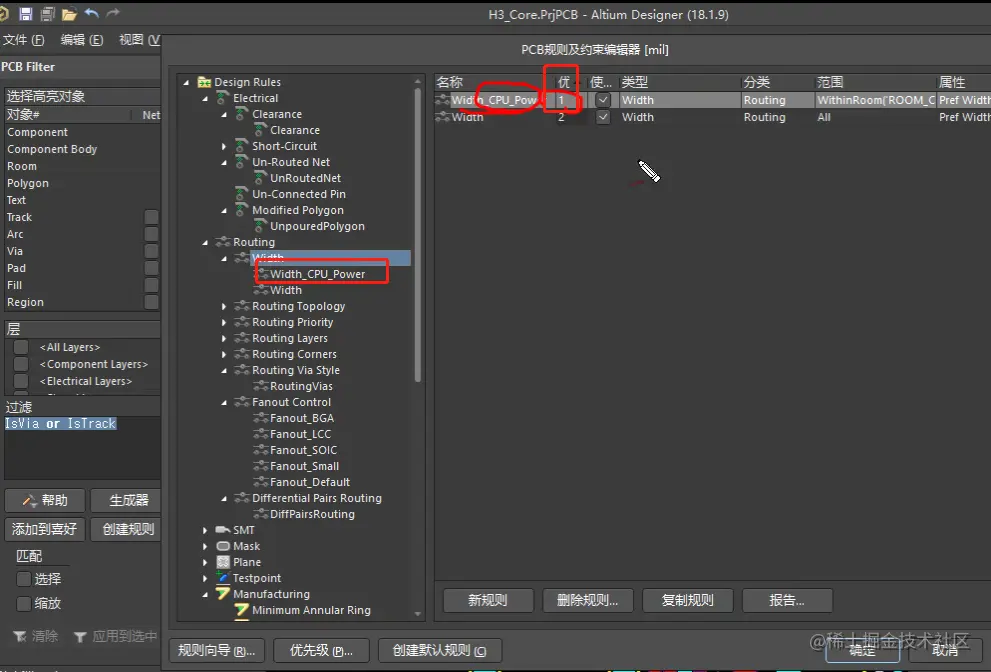Screen dimensions: 991x672
Task: Click the Save icon in title bar
Action: tap(25, 13)
